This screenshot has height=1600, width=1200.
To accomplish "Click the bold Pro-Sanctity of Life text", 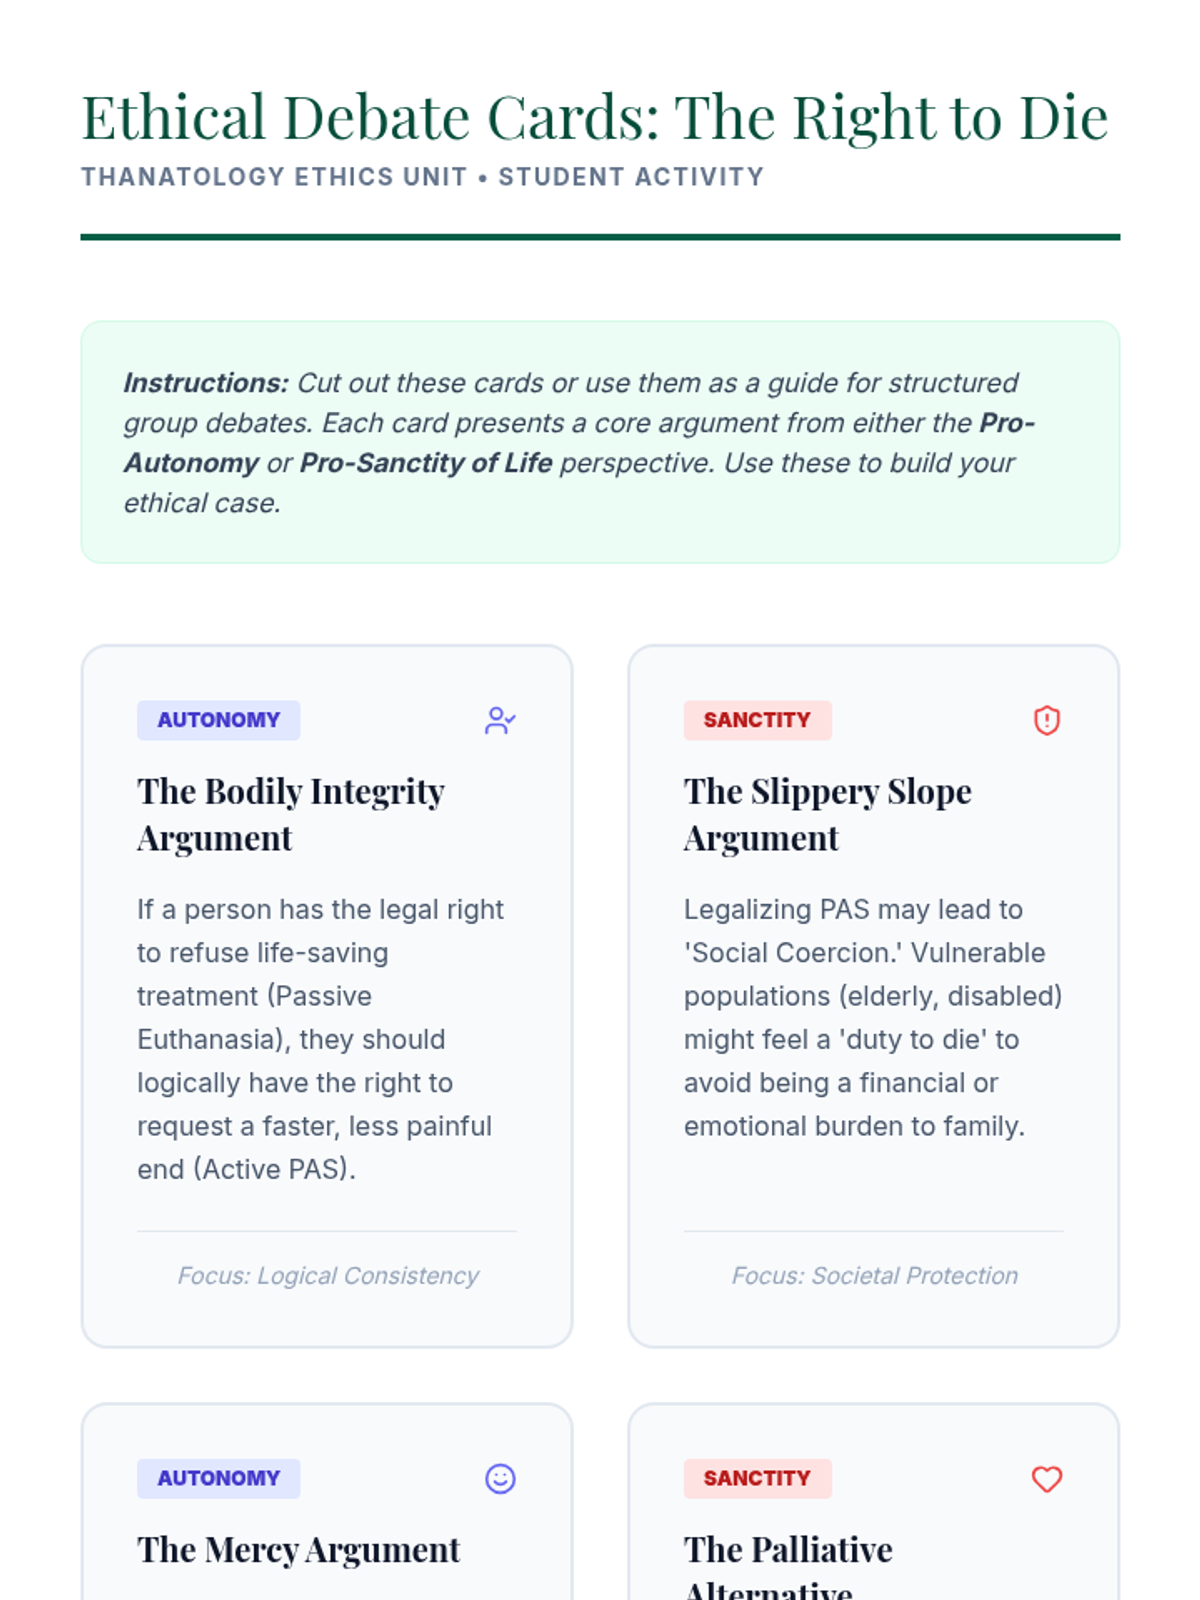I will point(426,463).
